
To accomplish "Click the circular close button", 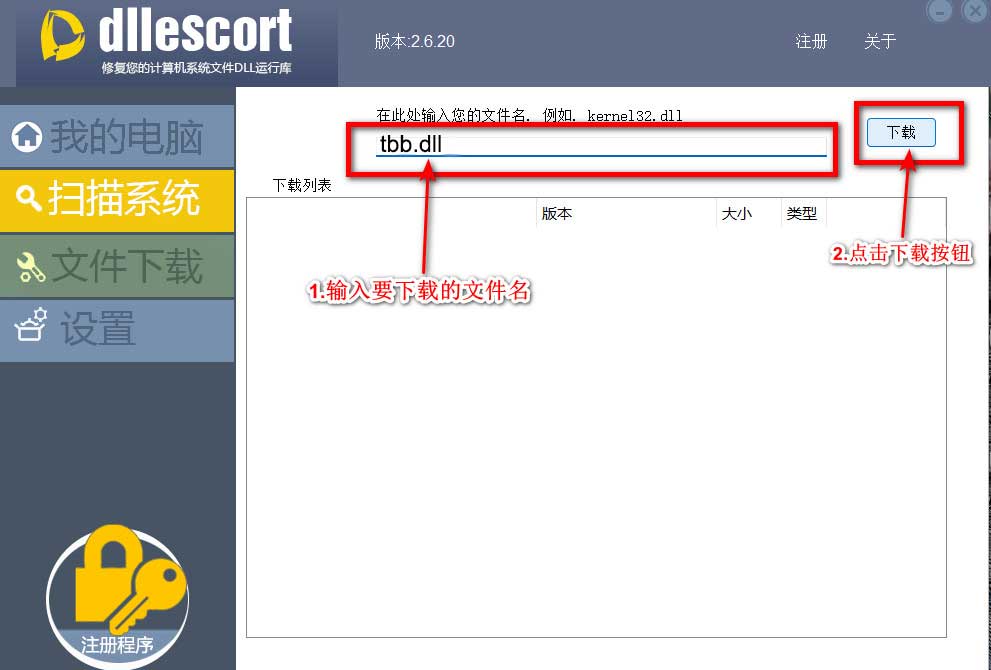I will tap(975, 11).
